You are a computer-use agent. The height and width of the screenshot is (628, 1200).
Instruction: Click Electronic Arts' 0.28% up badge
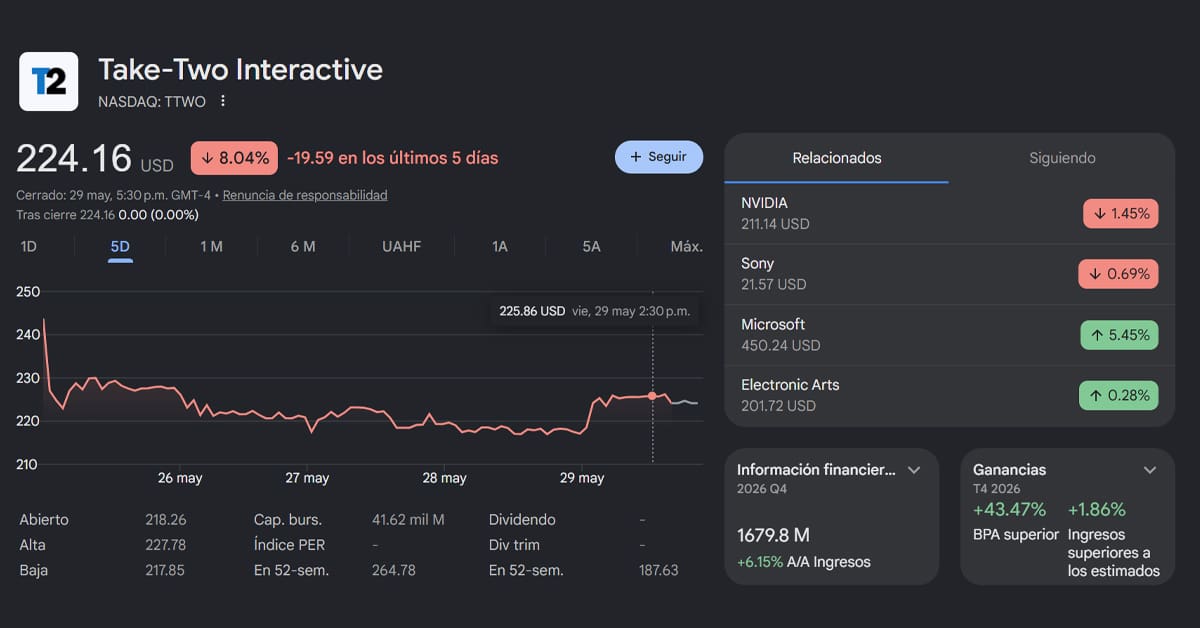tap(1118, 395)
